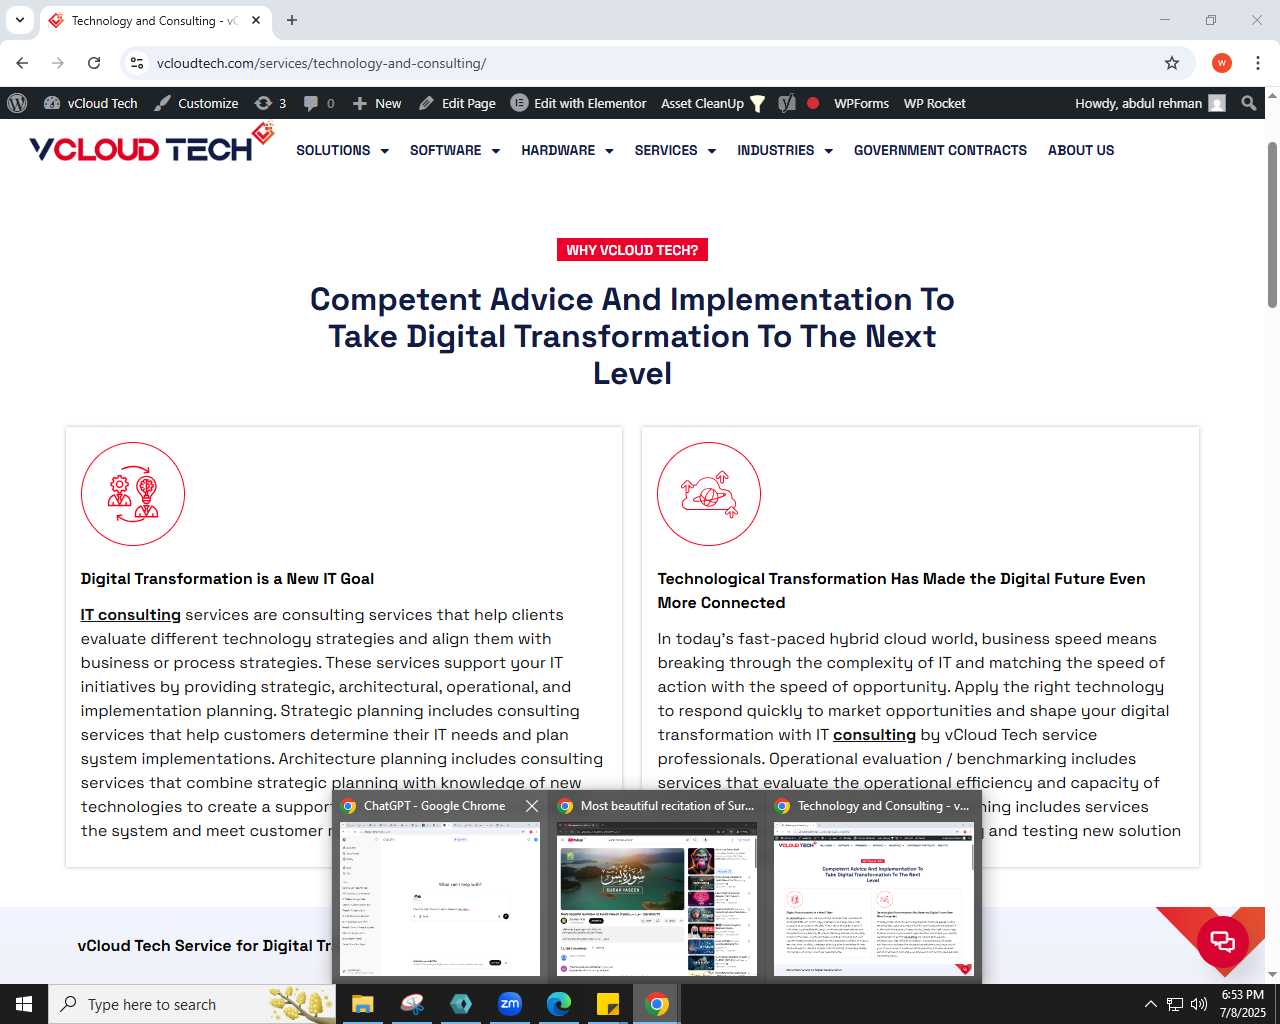This screenshot has width=1280, height=1024.
Task: Click IT consulting link in left card
Action: point(131,615)
